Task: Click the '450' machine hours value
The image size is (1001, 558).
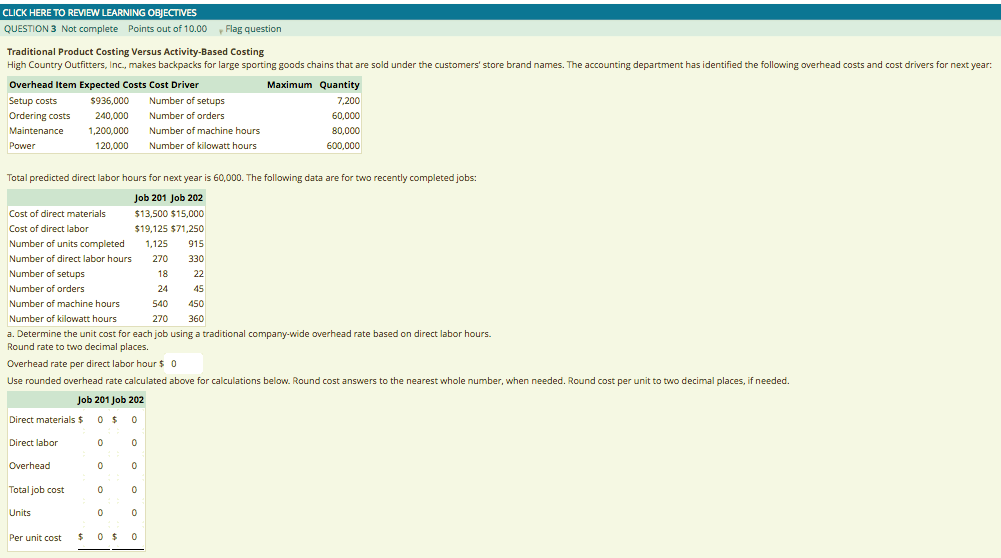Action: point(196,304)
